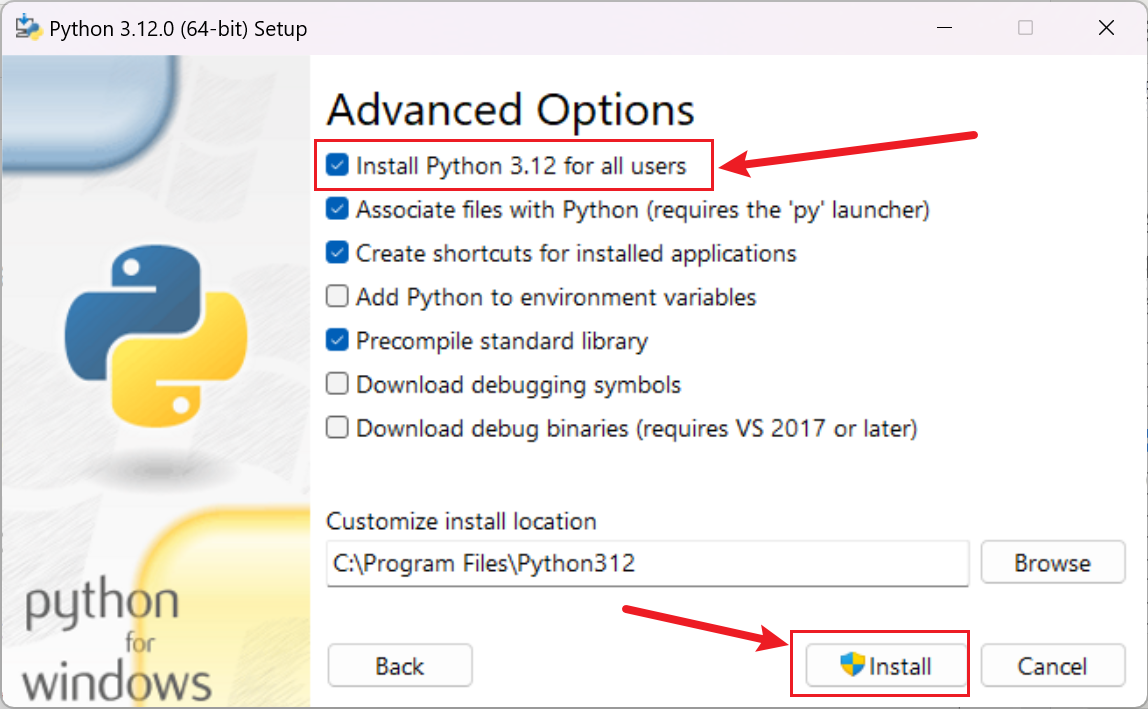Click the 'python for windows' wordmark
Image resolution: width=1148 pixels, height=709 pixels.
tap(116, 642)
